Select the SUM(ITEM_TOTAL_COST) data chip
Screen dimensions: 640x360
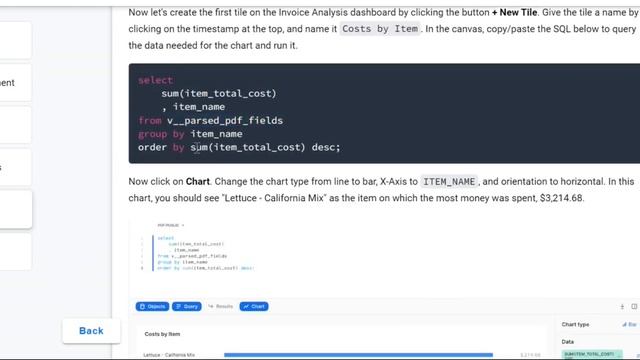(x=592, y=354)
